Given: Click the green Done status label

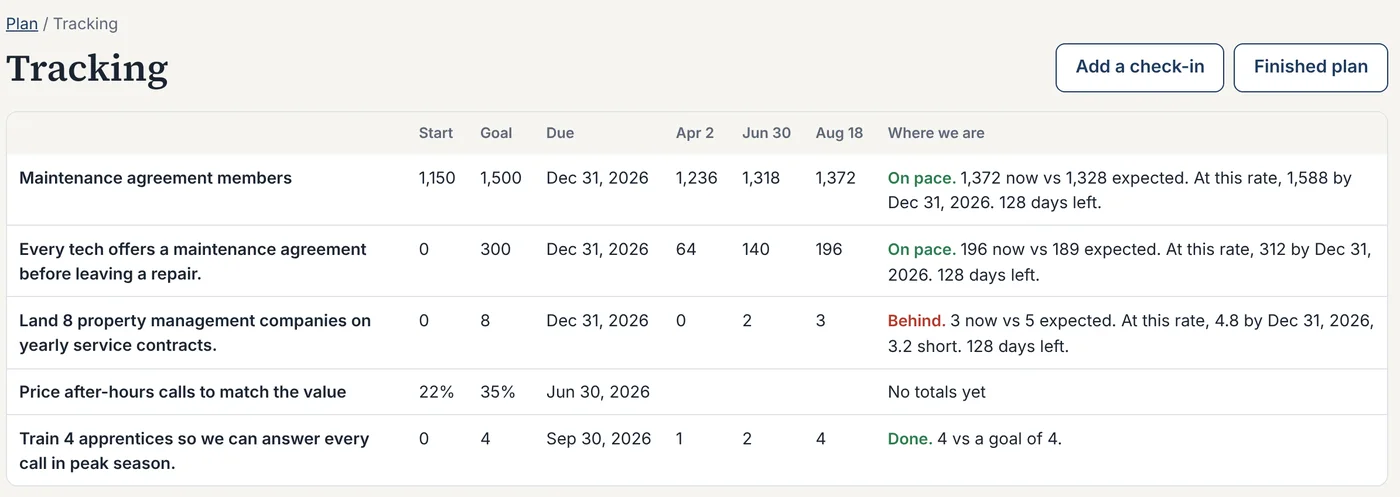Looking at the screenshot, I should pyautogui.click(x=910, y=438).
